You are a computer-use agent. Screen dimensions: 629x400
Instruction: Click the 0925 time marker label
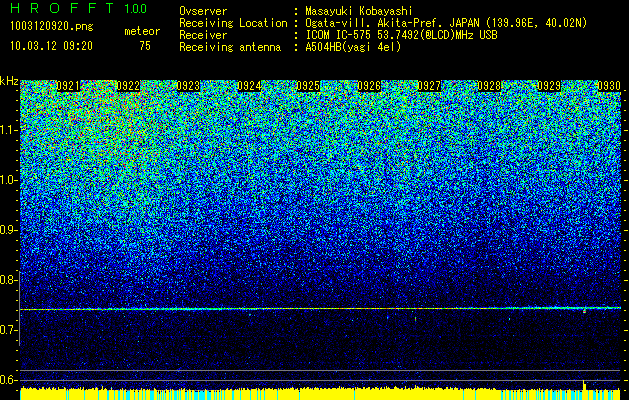pyautogui.click(x=308, y=86)
